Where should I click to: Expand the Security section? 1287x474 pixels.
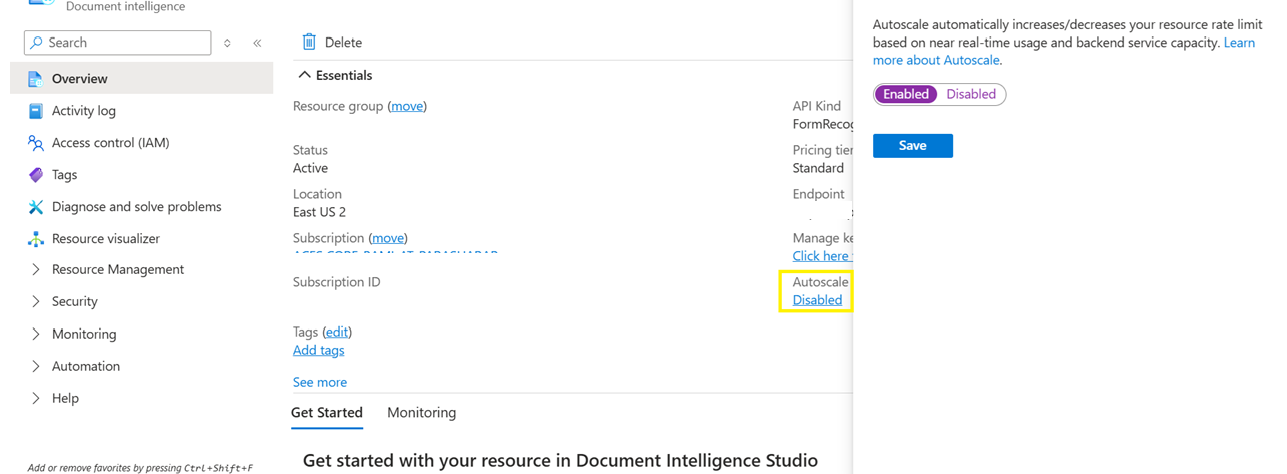(36, 301)
